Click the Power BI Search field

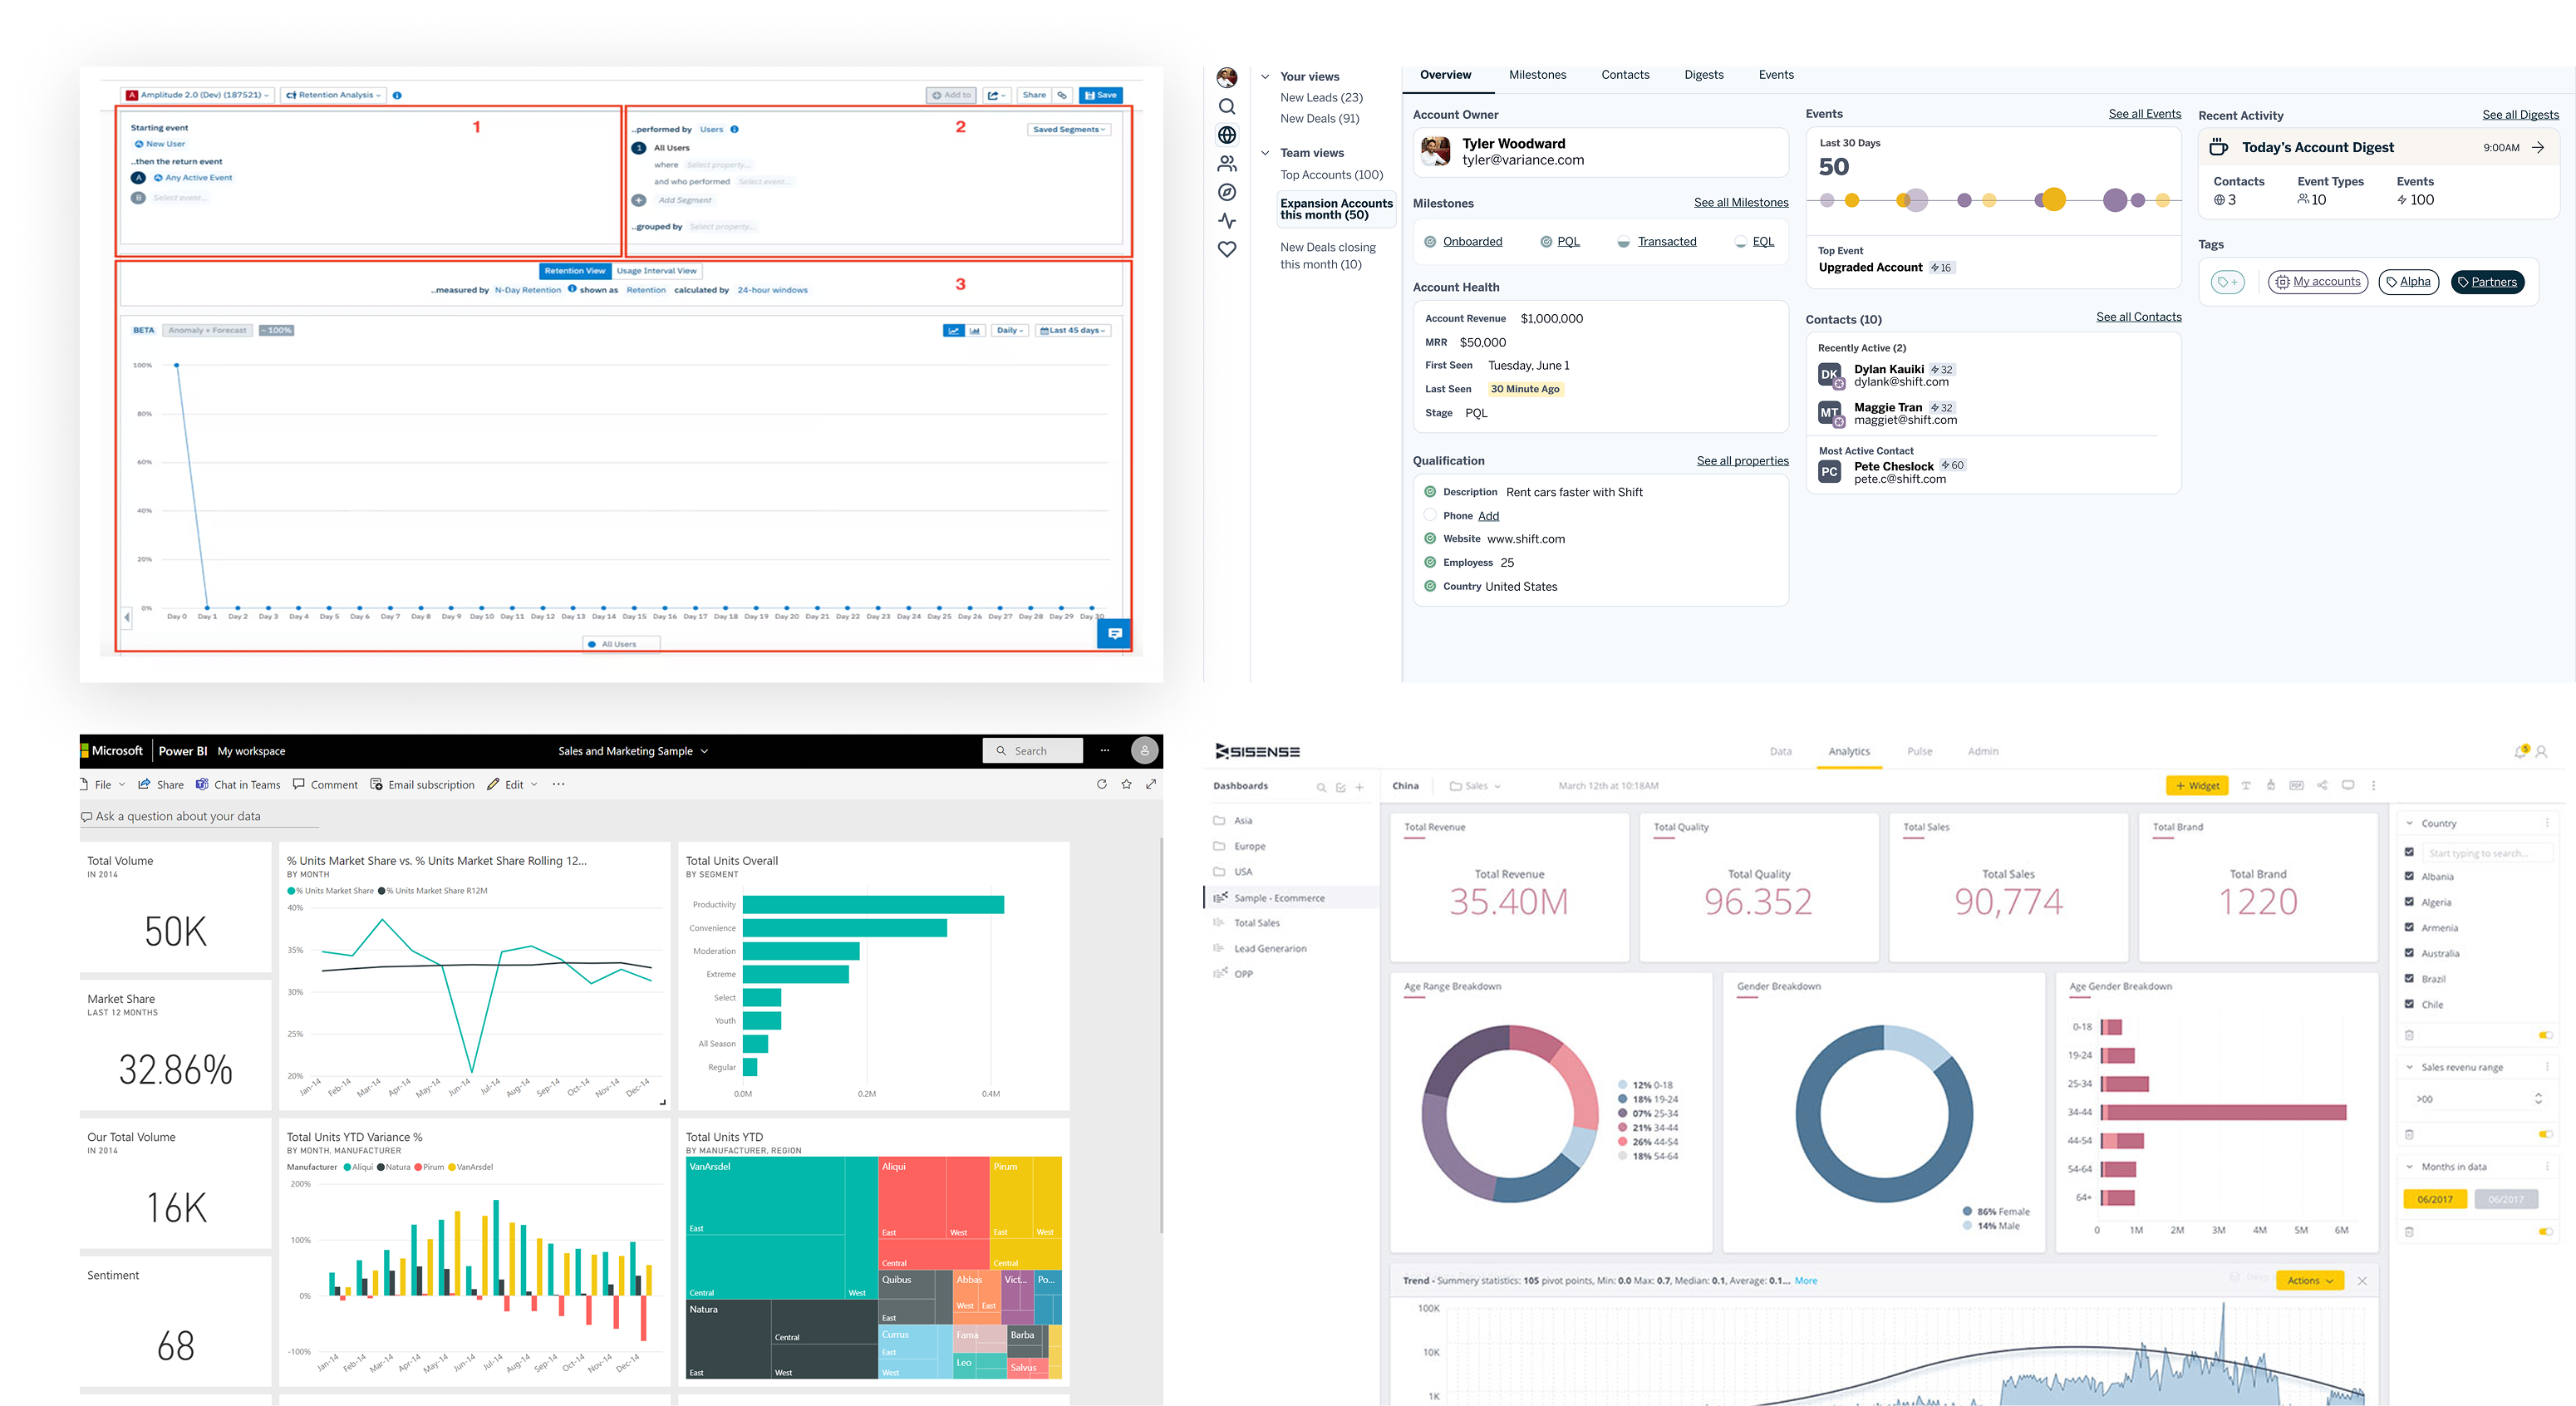click(1032, 751)
